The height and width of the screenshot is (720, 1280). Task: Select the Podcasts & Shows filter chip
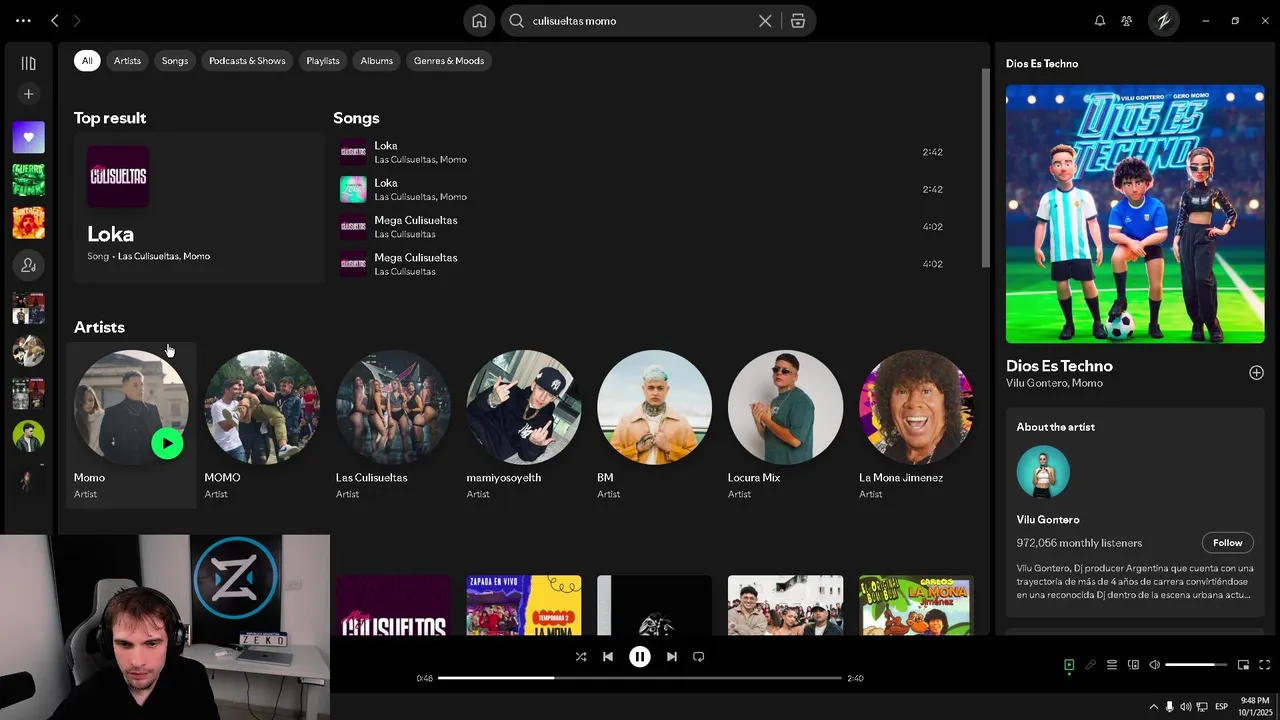click(x=247, y=61)
